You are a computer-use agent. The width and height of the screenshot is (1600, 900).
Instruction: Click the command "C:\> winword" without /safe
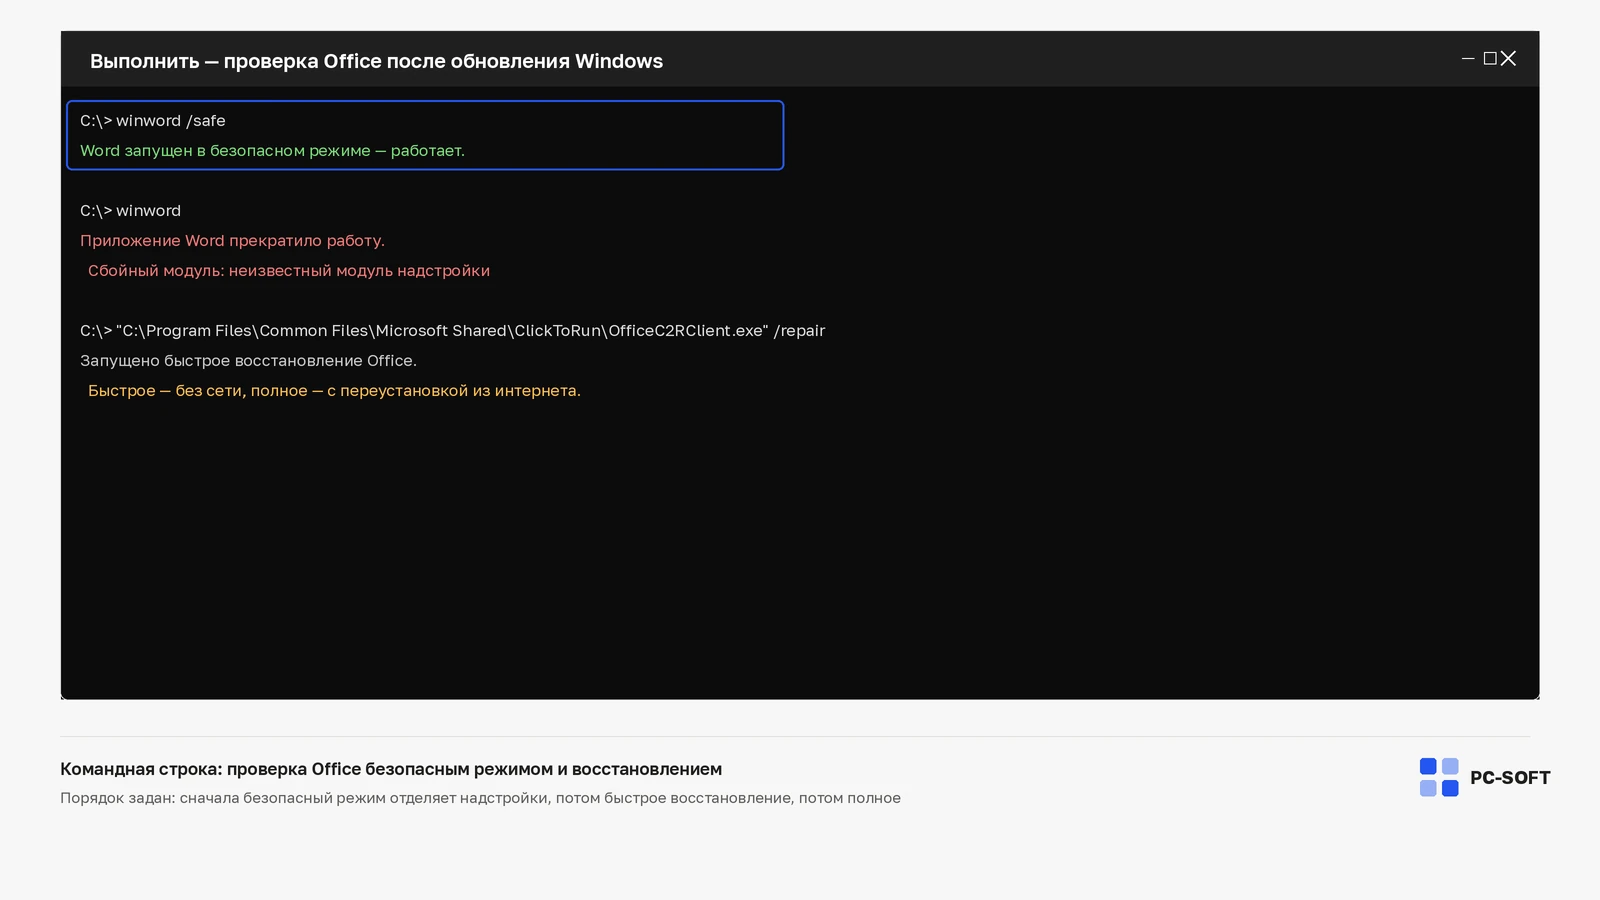click(x=131, y=211)
